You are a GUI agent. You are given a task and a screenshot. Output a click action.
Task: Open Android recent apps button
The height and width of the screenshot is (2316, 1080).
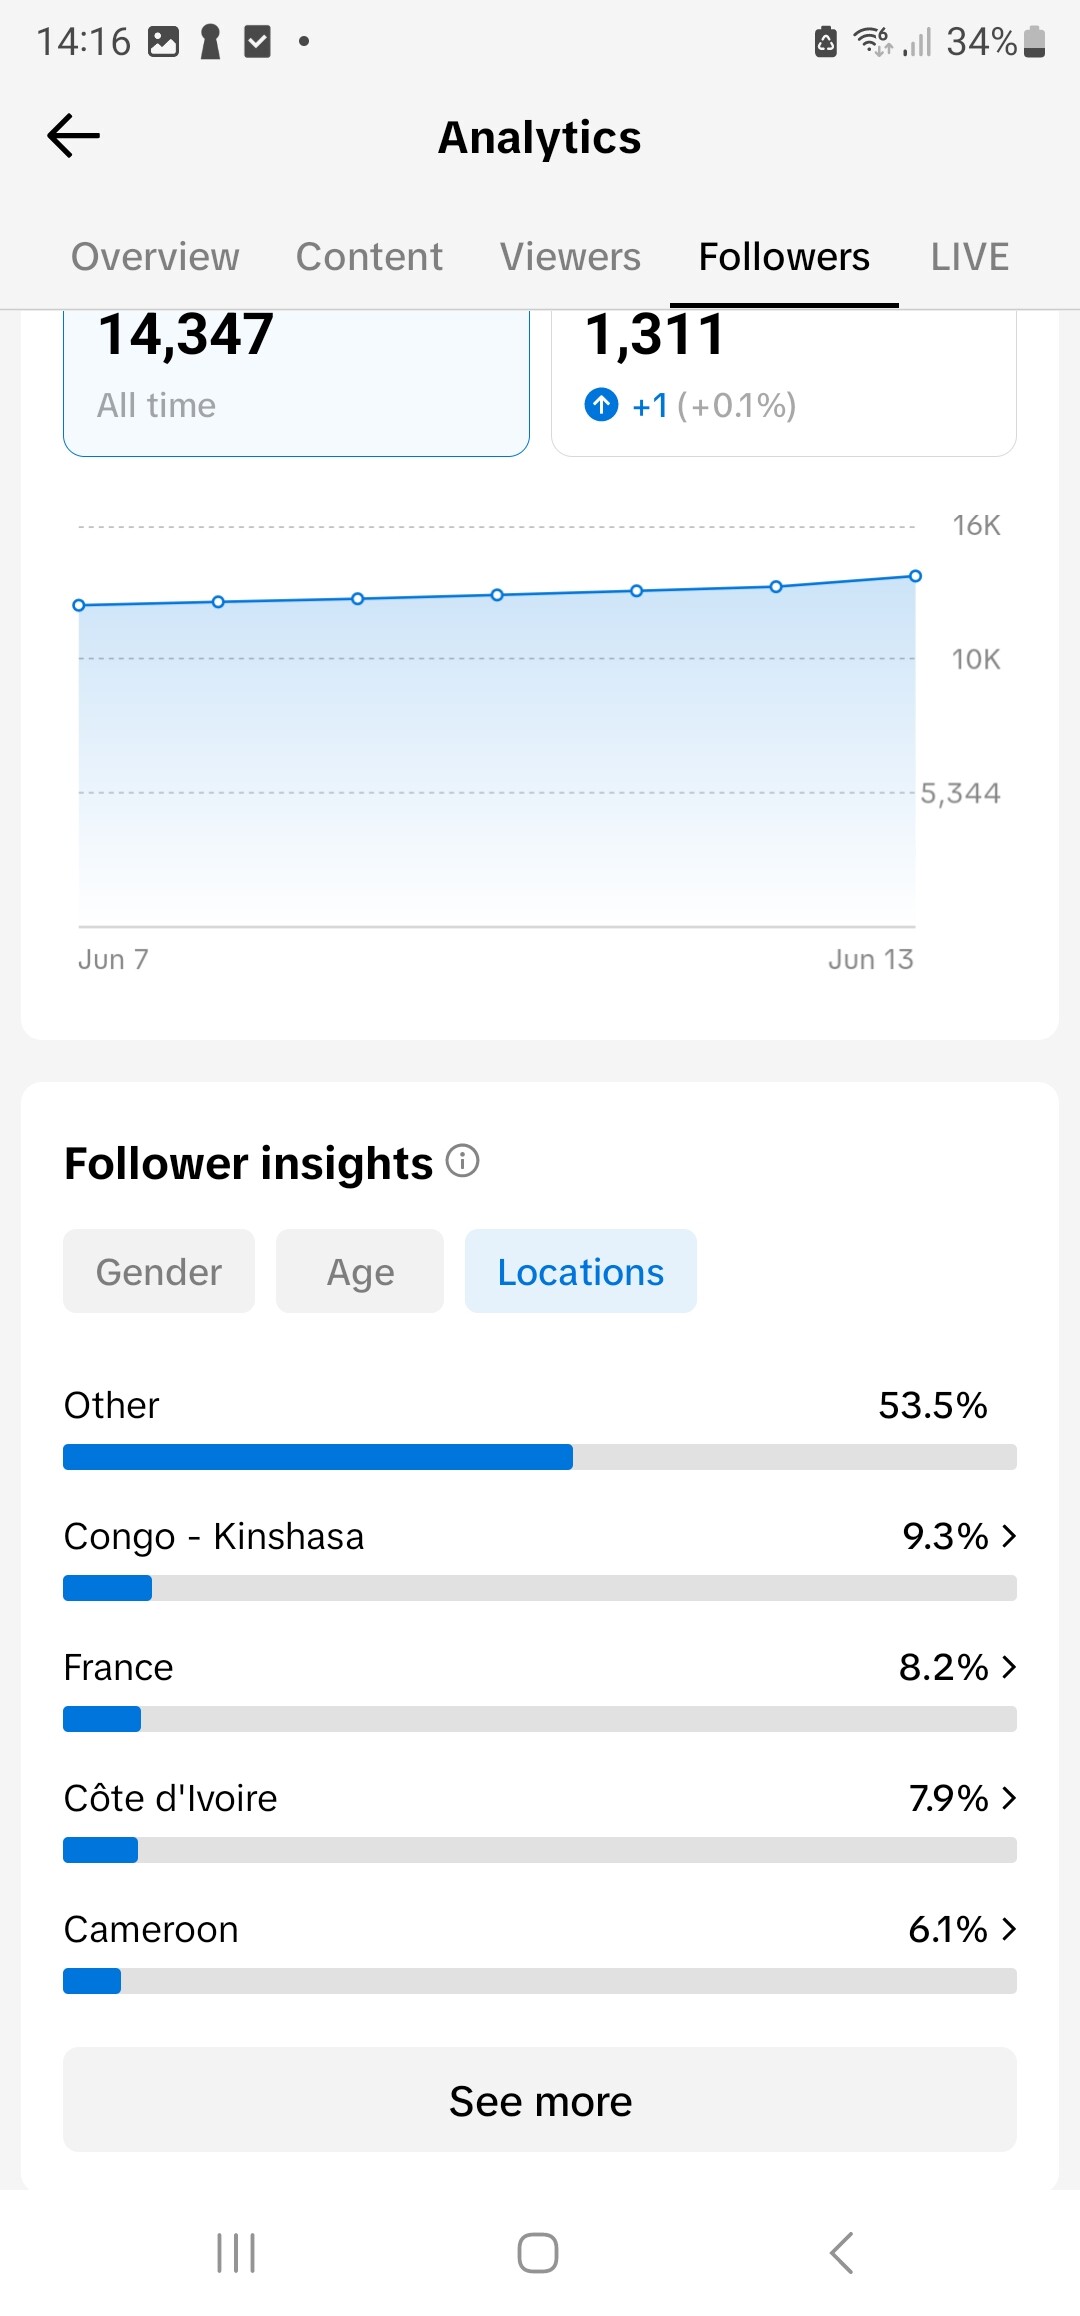tap(236, 2253)
